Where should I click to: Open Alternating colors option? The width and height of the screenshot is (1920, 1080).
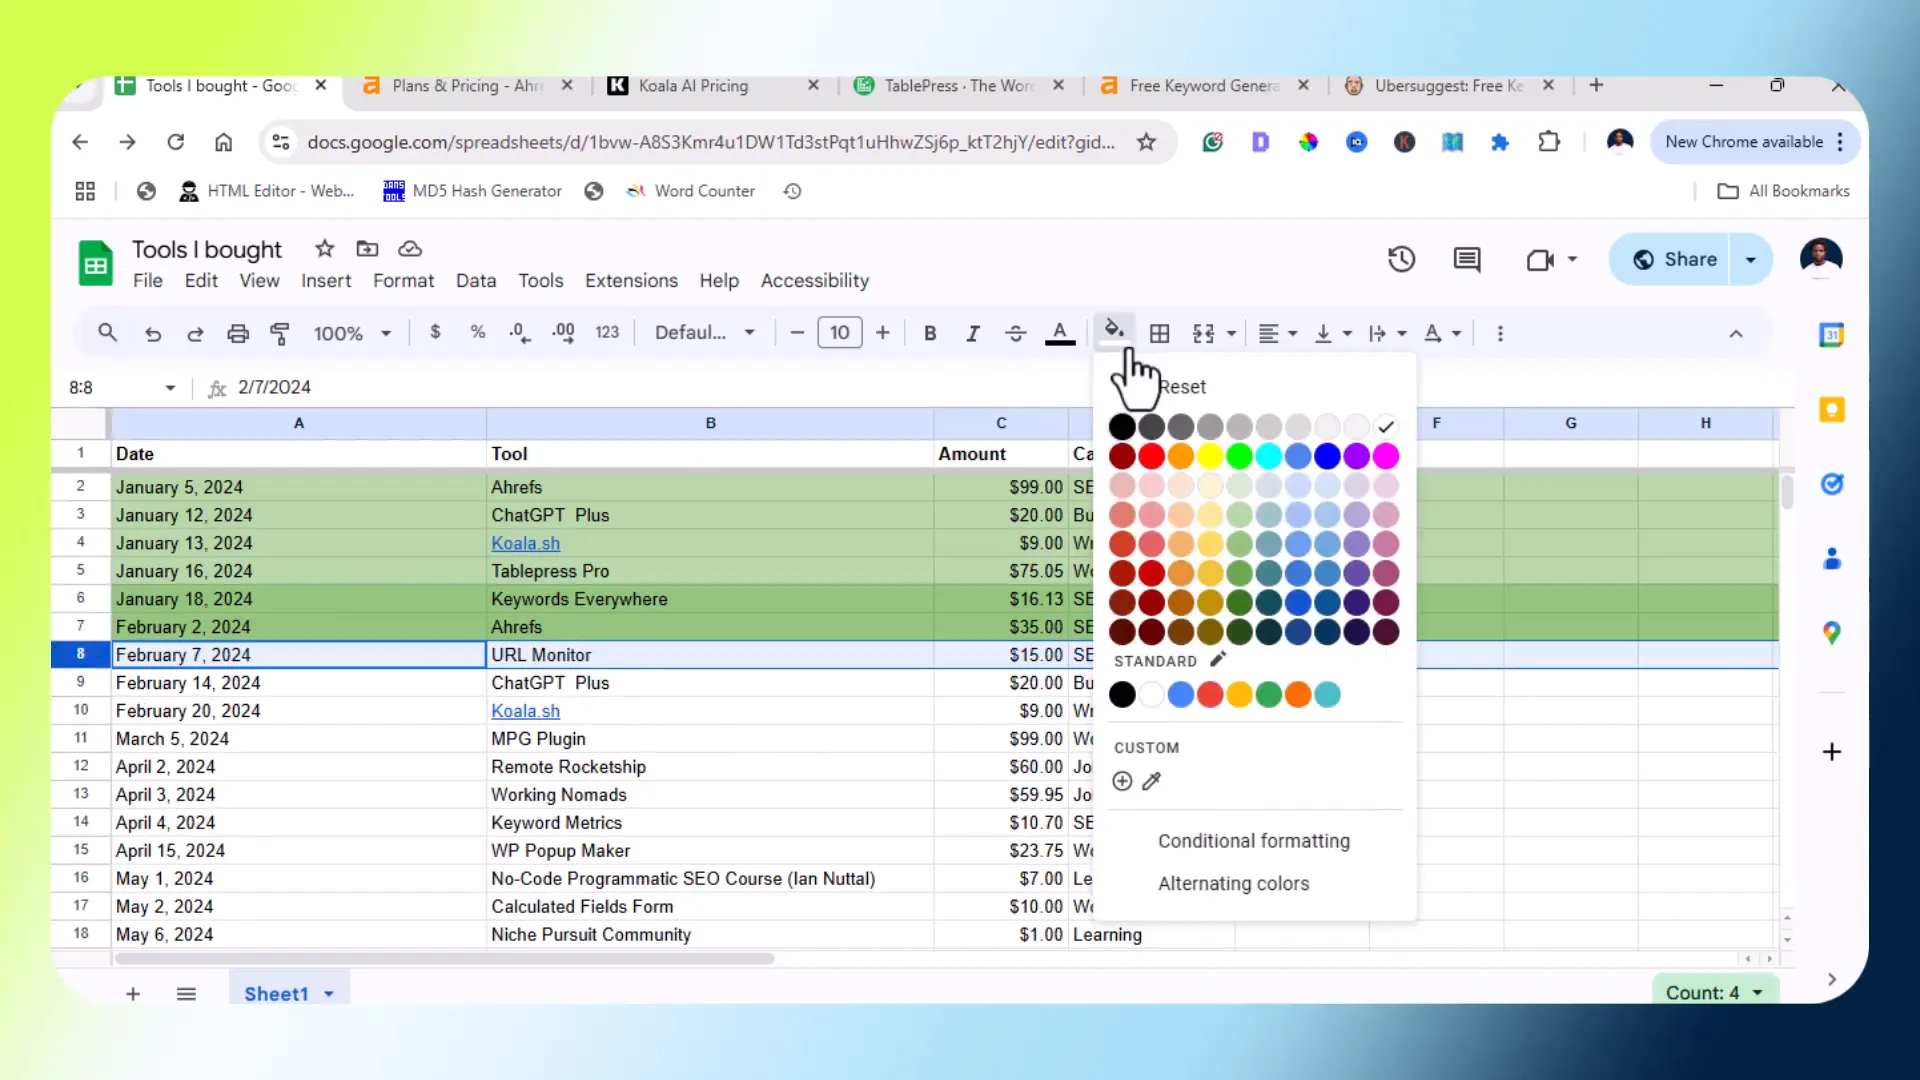click(x=1233, y=884)
